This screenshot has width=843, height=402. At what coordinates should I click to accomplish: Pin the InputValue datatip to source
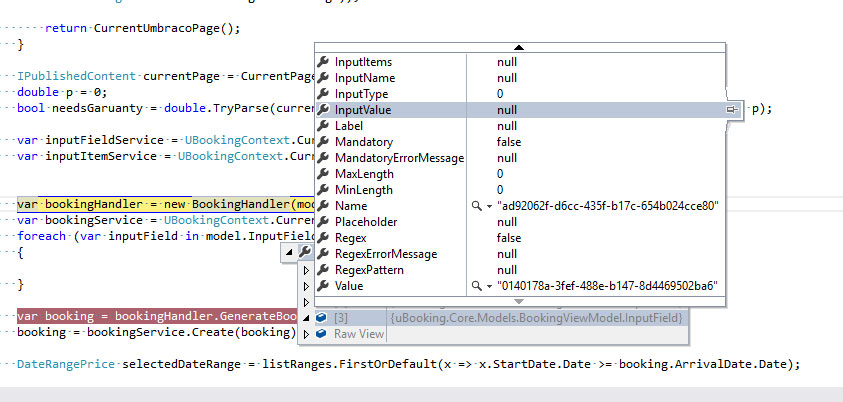(732, 110)
